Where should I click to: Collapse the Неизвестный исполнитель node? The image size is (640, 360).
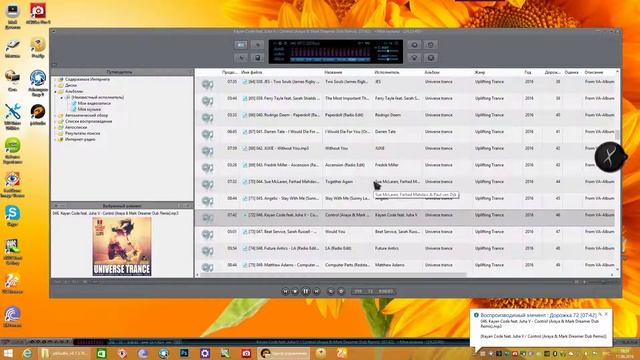pyautogui.click(x=62, y=98)
